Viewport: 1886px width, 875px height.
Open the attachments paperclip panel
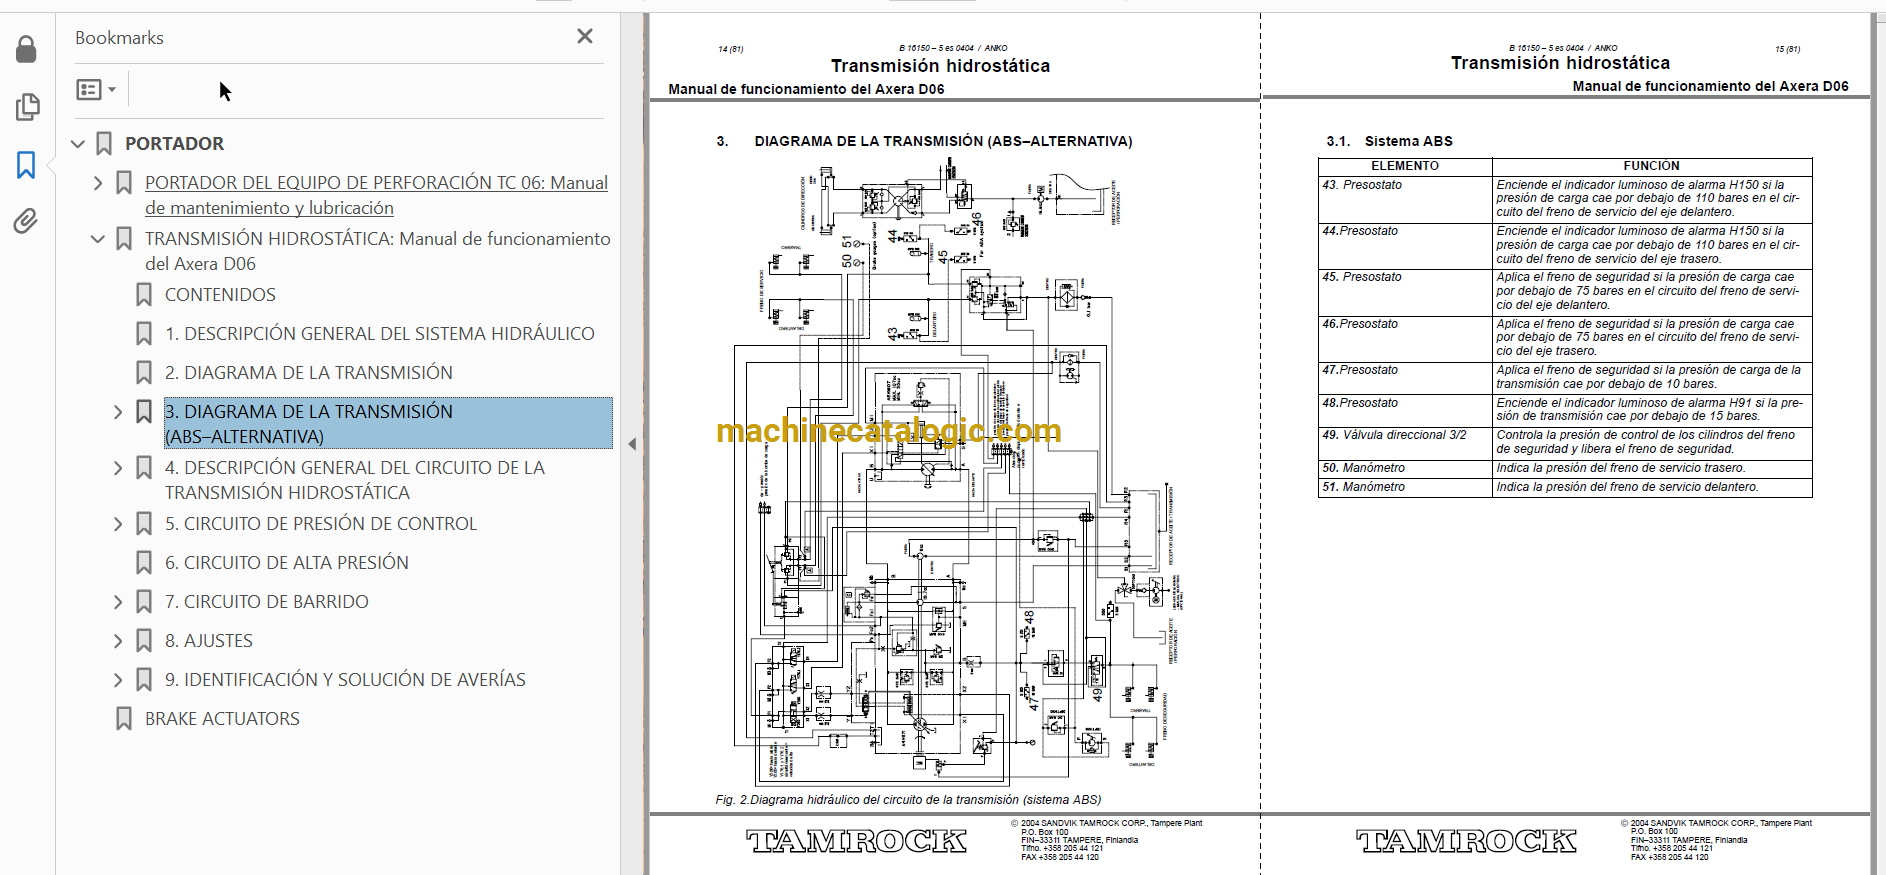27,221
